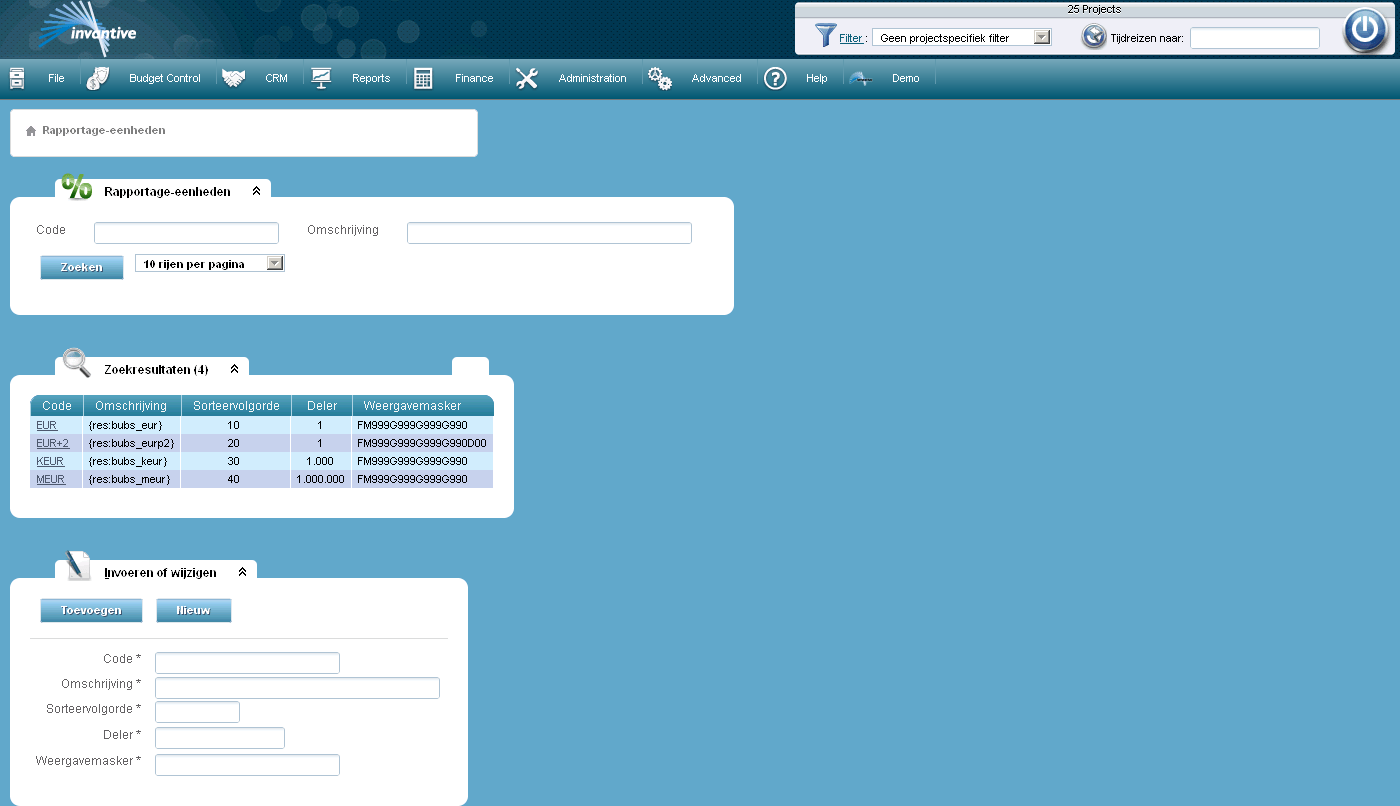This screenshot has height=806, width=1400.
Task: Click the pen icon of Invoeren panel
Action: tap(78, 565)
